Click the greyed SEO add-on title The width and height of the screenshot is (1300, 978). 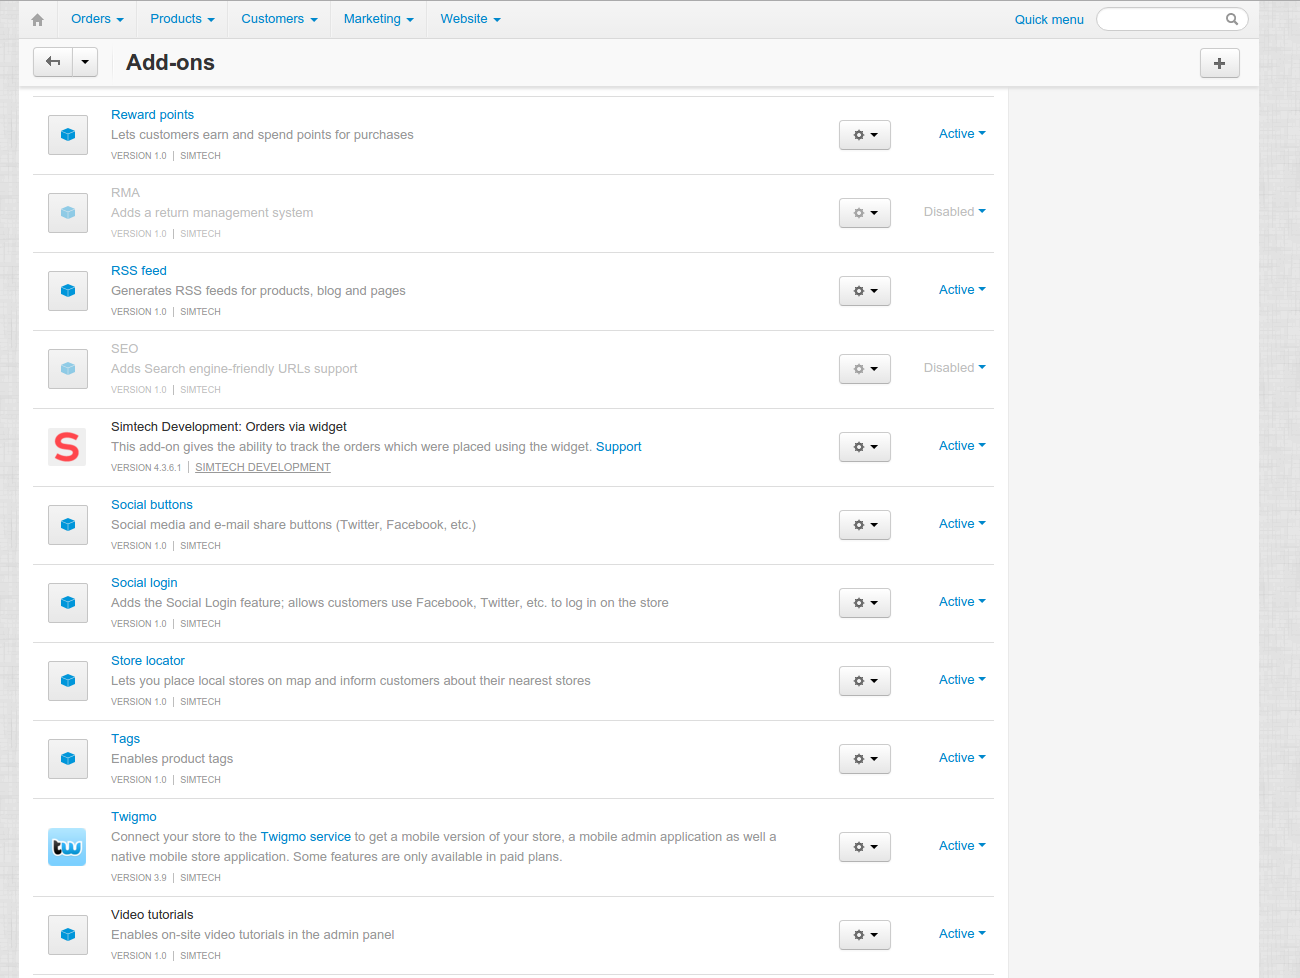[124, 349]
